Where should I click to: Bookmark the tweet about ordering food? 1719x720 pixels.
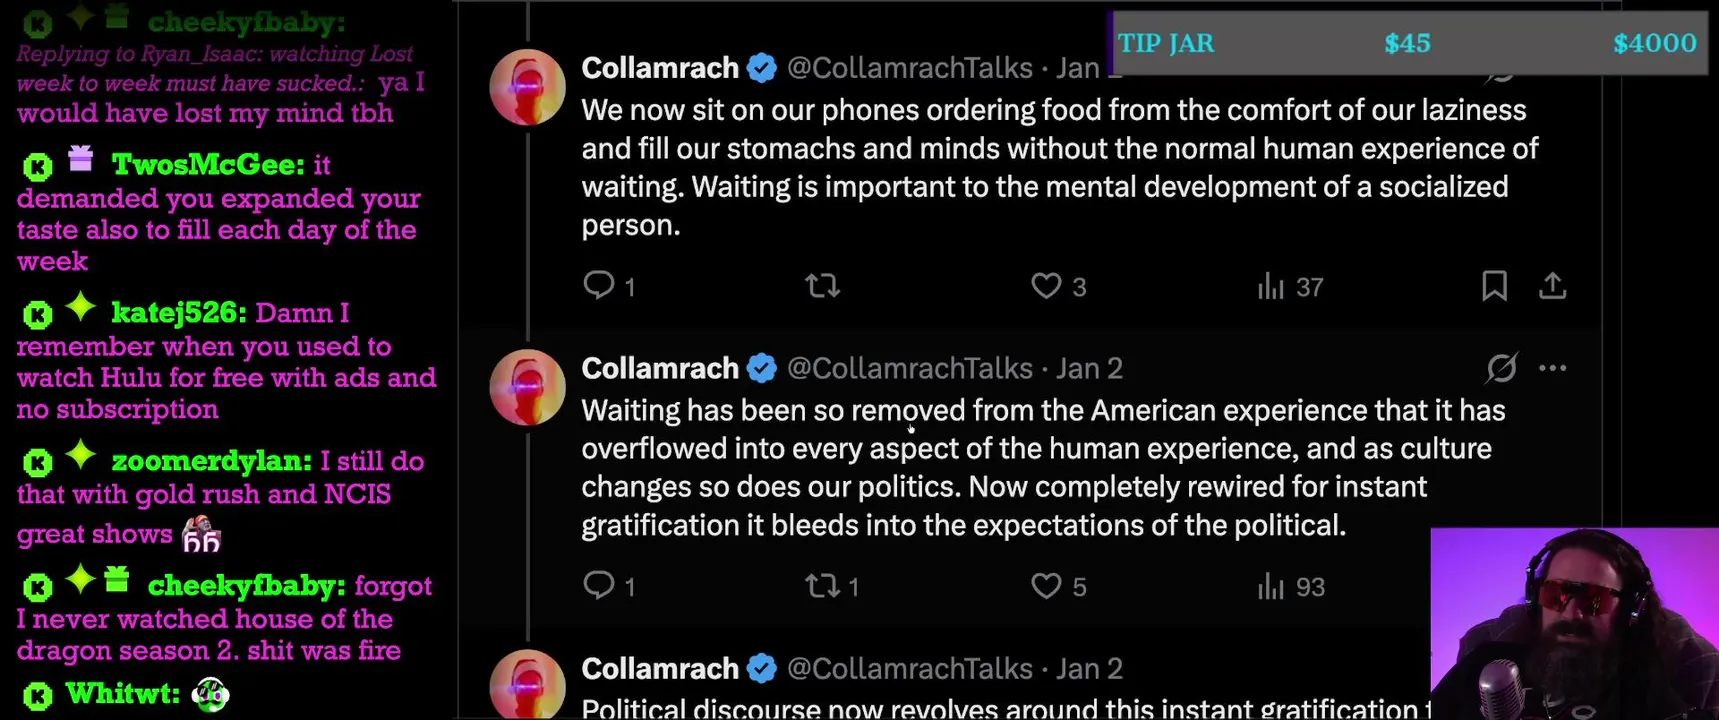point(1494,287)
